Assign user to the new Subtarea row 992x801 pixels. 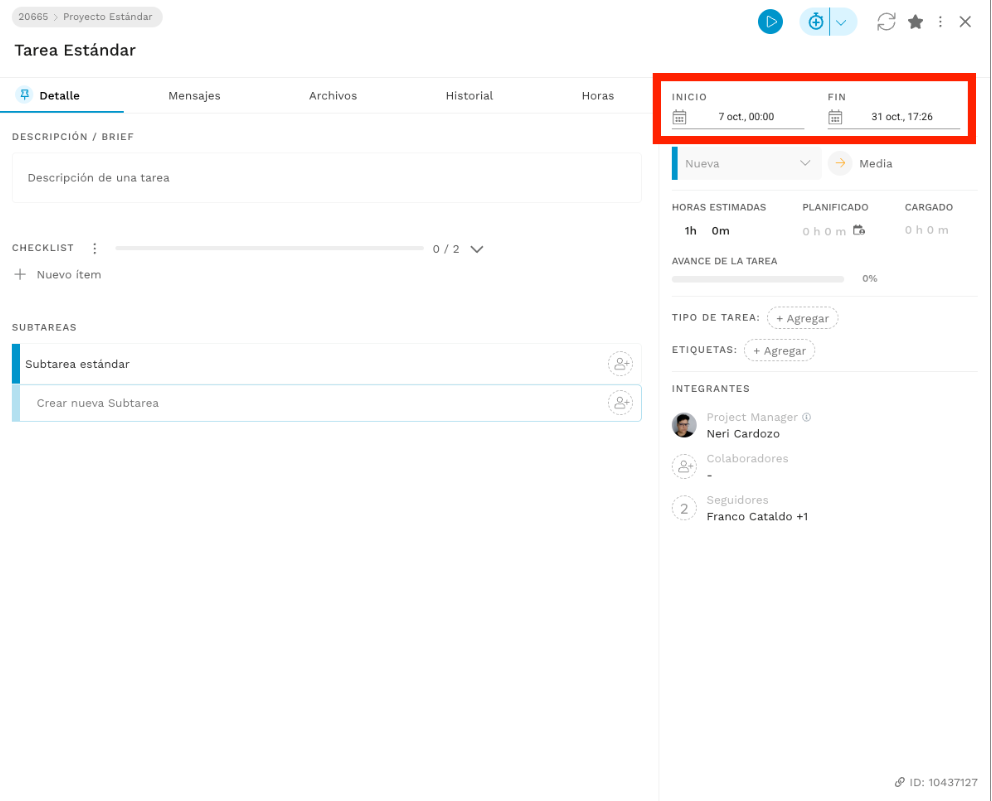click(x=620, y=402)
